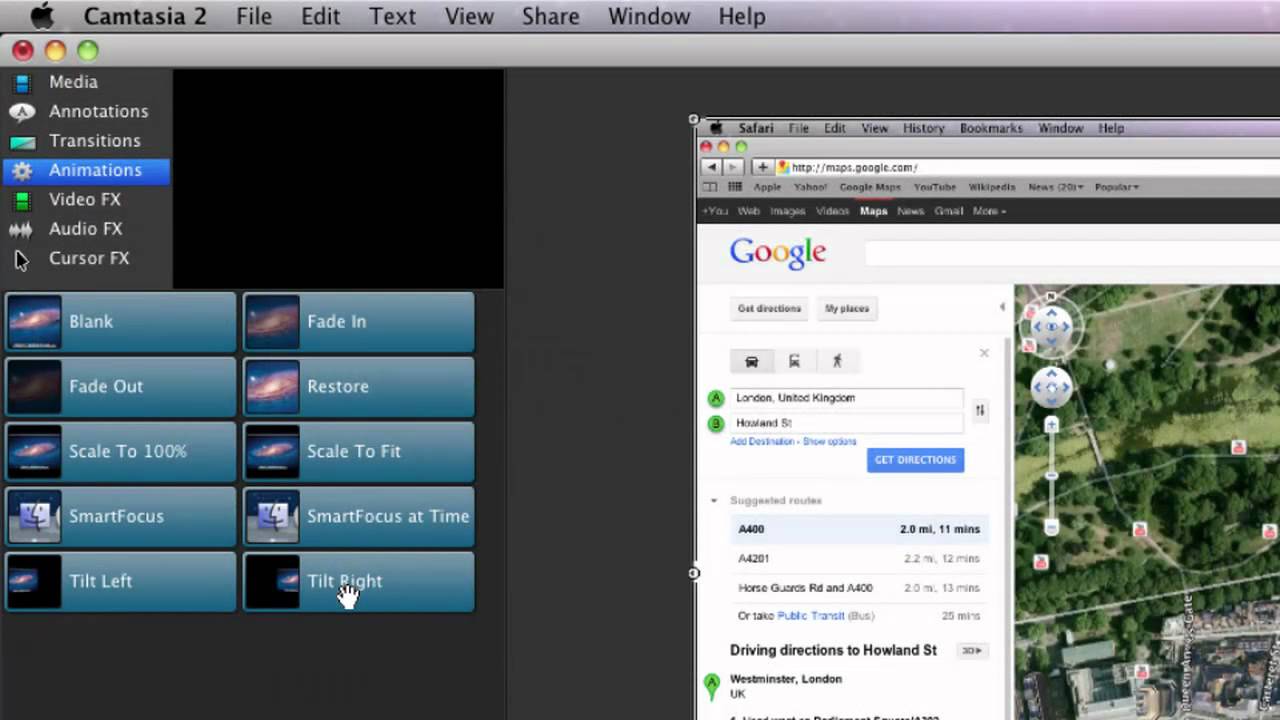Click the map zoom slider handle
The image size is (1280, 720).
click(1051, 476)
